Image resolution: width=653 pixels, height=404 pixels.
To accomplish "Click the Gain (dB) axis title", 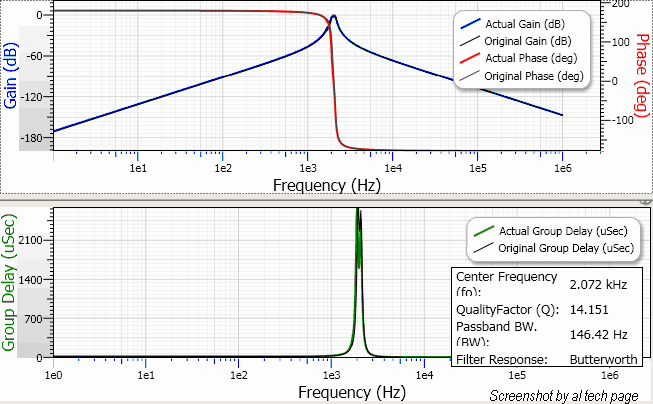I will pos(11,76).
